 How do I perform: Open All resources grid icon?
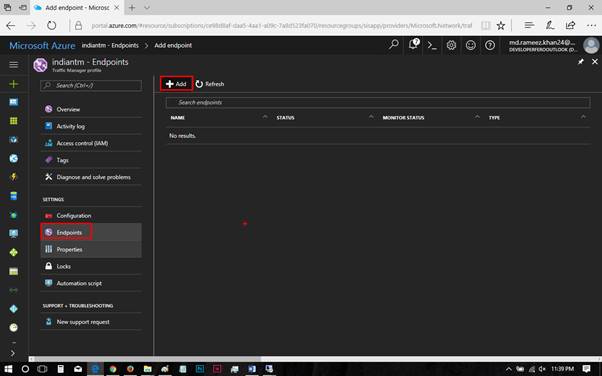[x=13, y=121]
